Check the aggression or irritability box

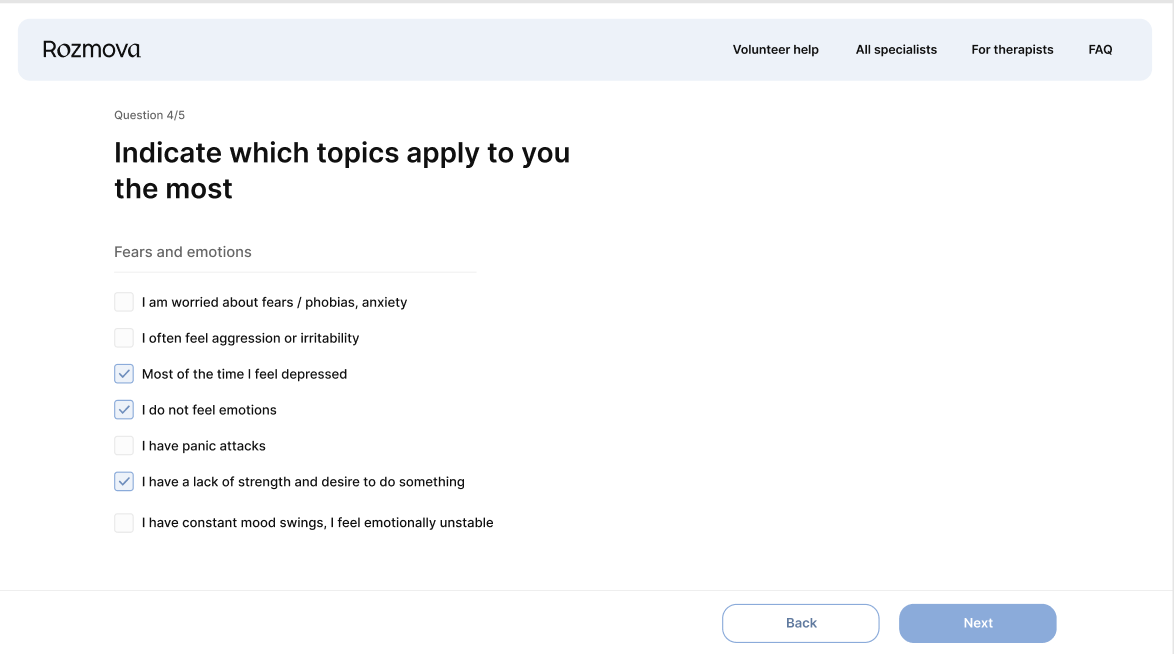click(x=124, y=338)
